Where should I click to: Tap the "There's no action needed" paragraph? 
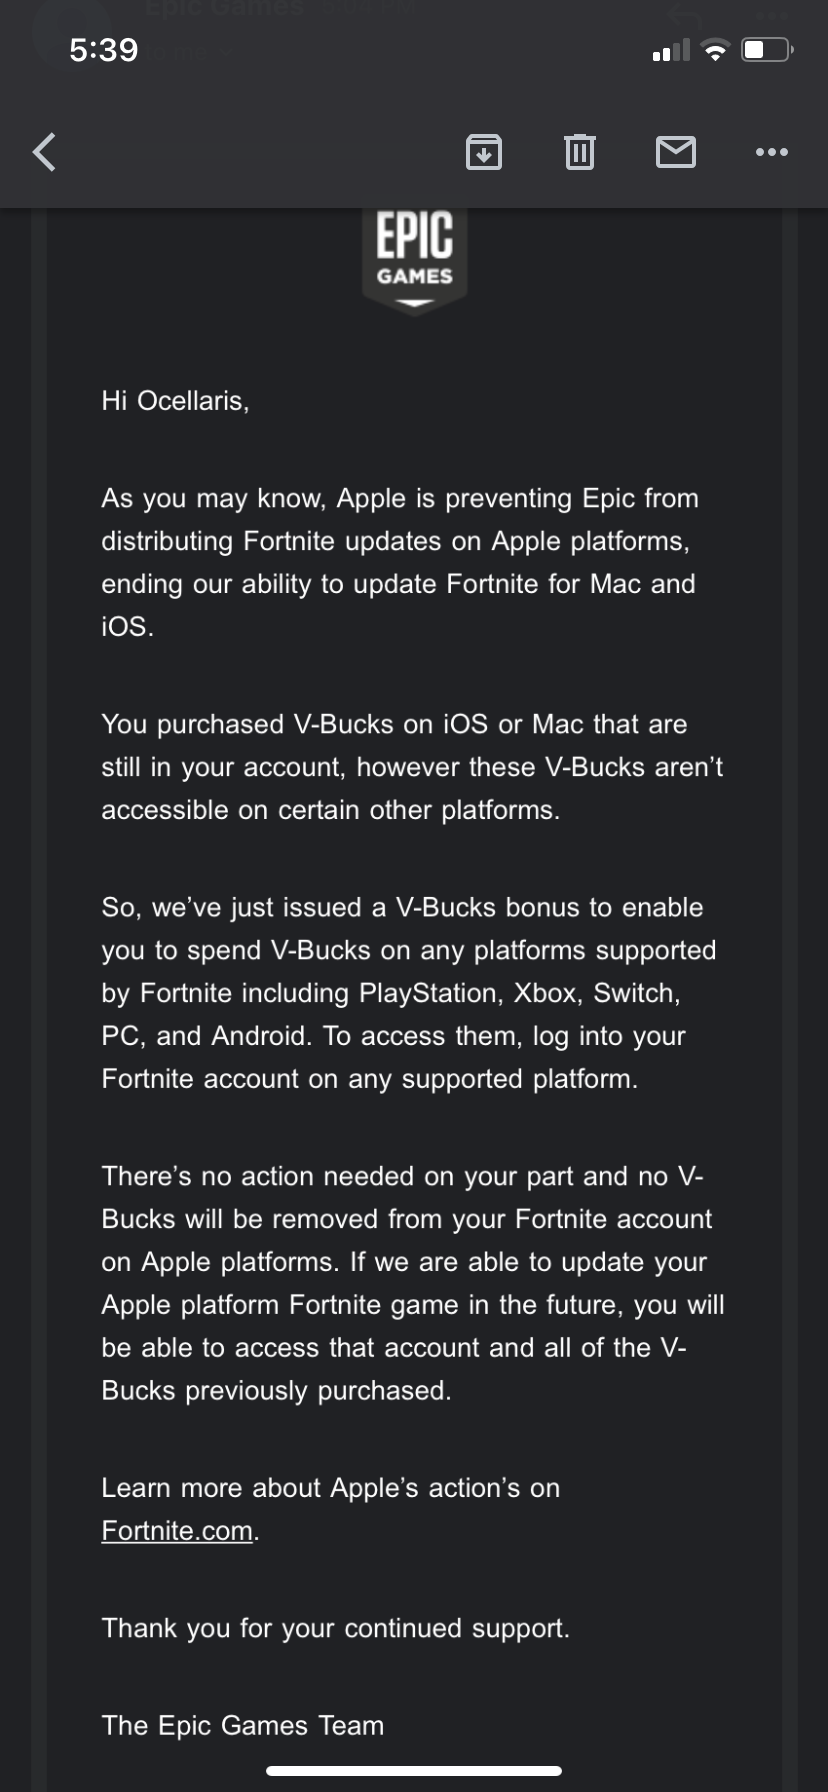coord(412,1283)
